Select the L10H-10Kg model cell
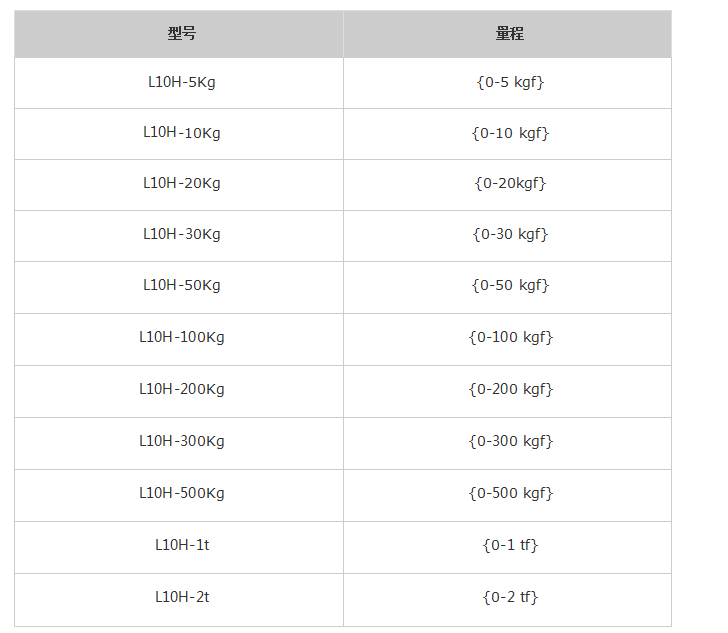The image size is (728, 633). [181, 132]
